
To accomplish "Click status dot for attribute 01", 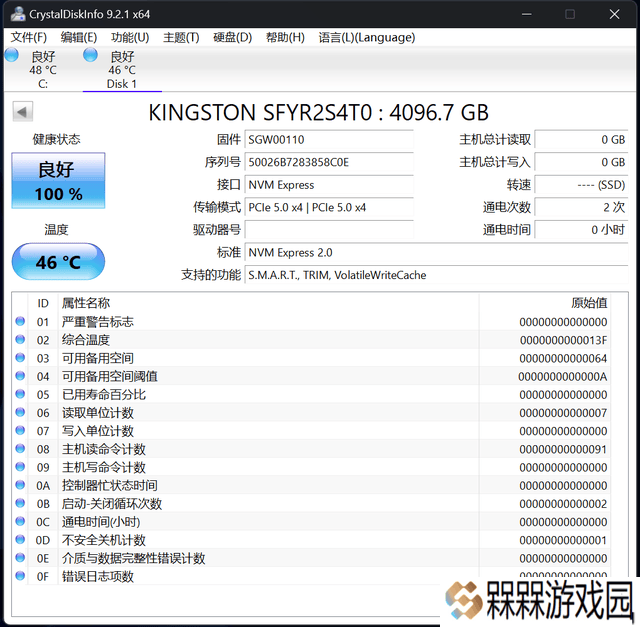I will pyautogui.click(x=20, y=321).
